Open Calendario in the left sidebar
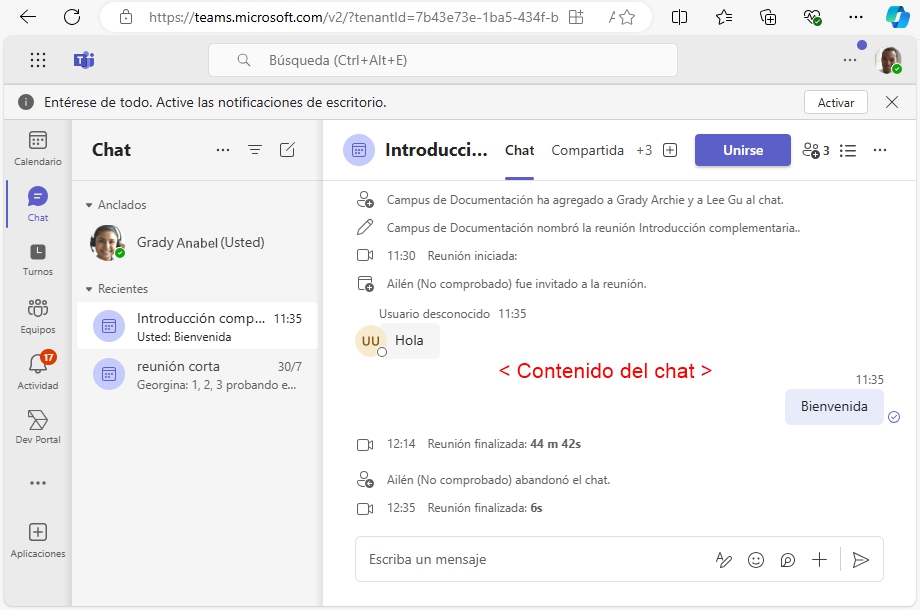The height and width of the screenshot is (610, 920). coord(38,148)
